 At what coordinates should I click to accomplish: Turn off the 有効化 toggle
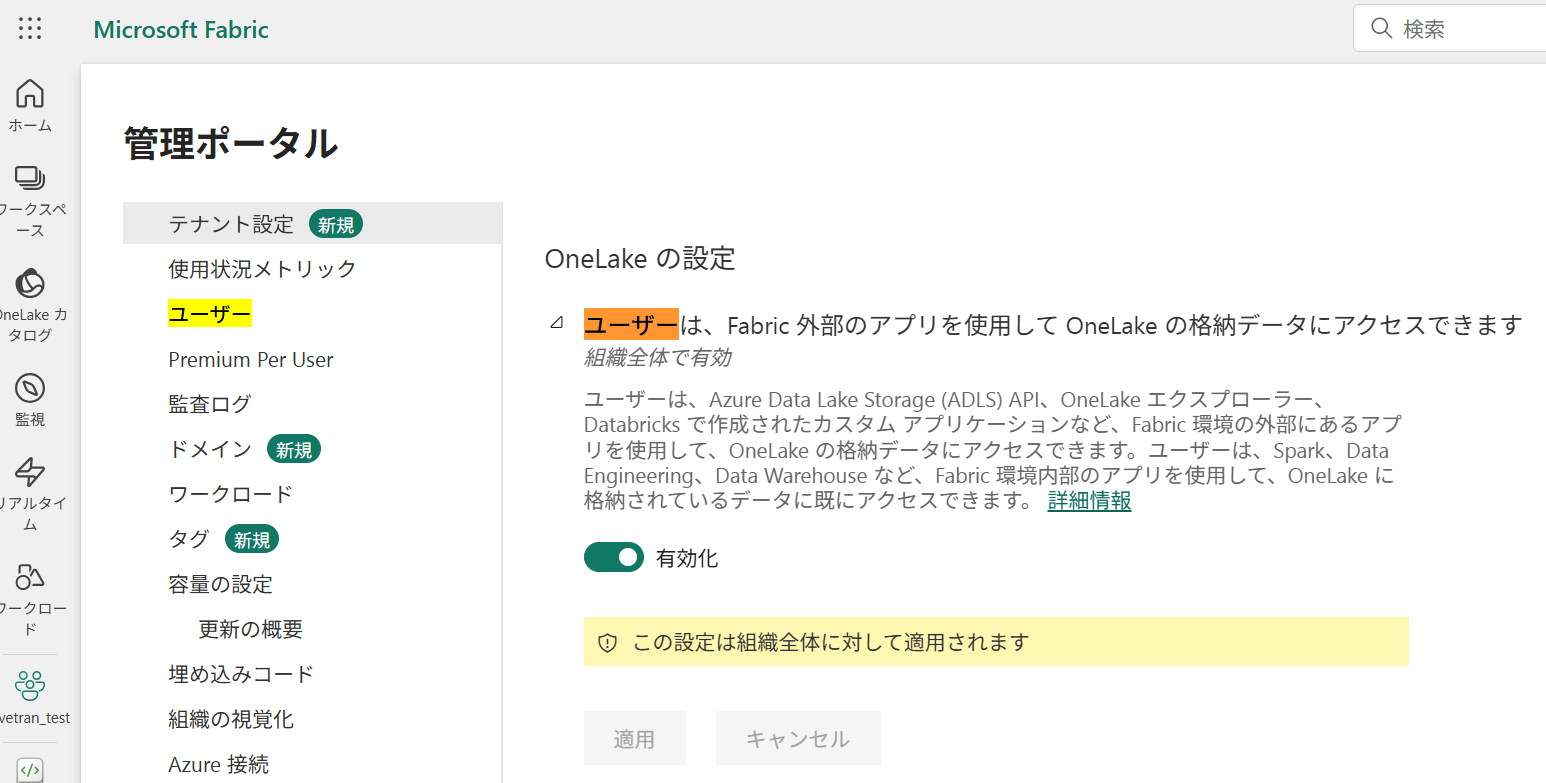[x=613, y=558]
